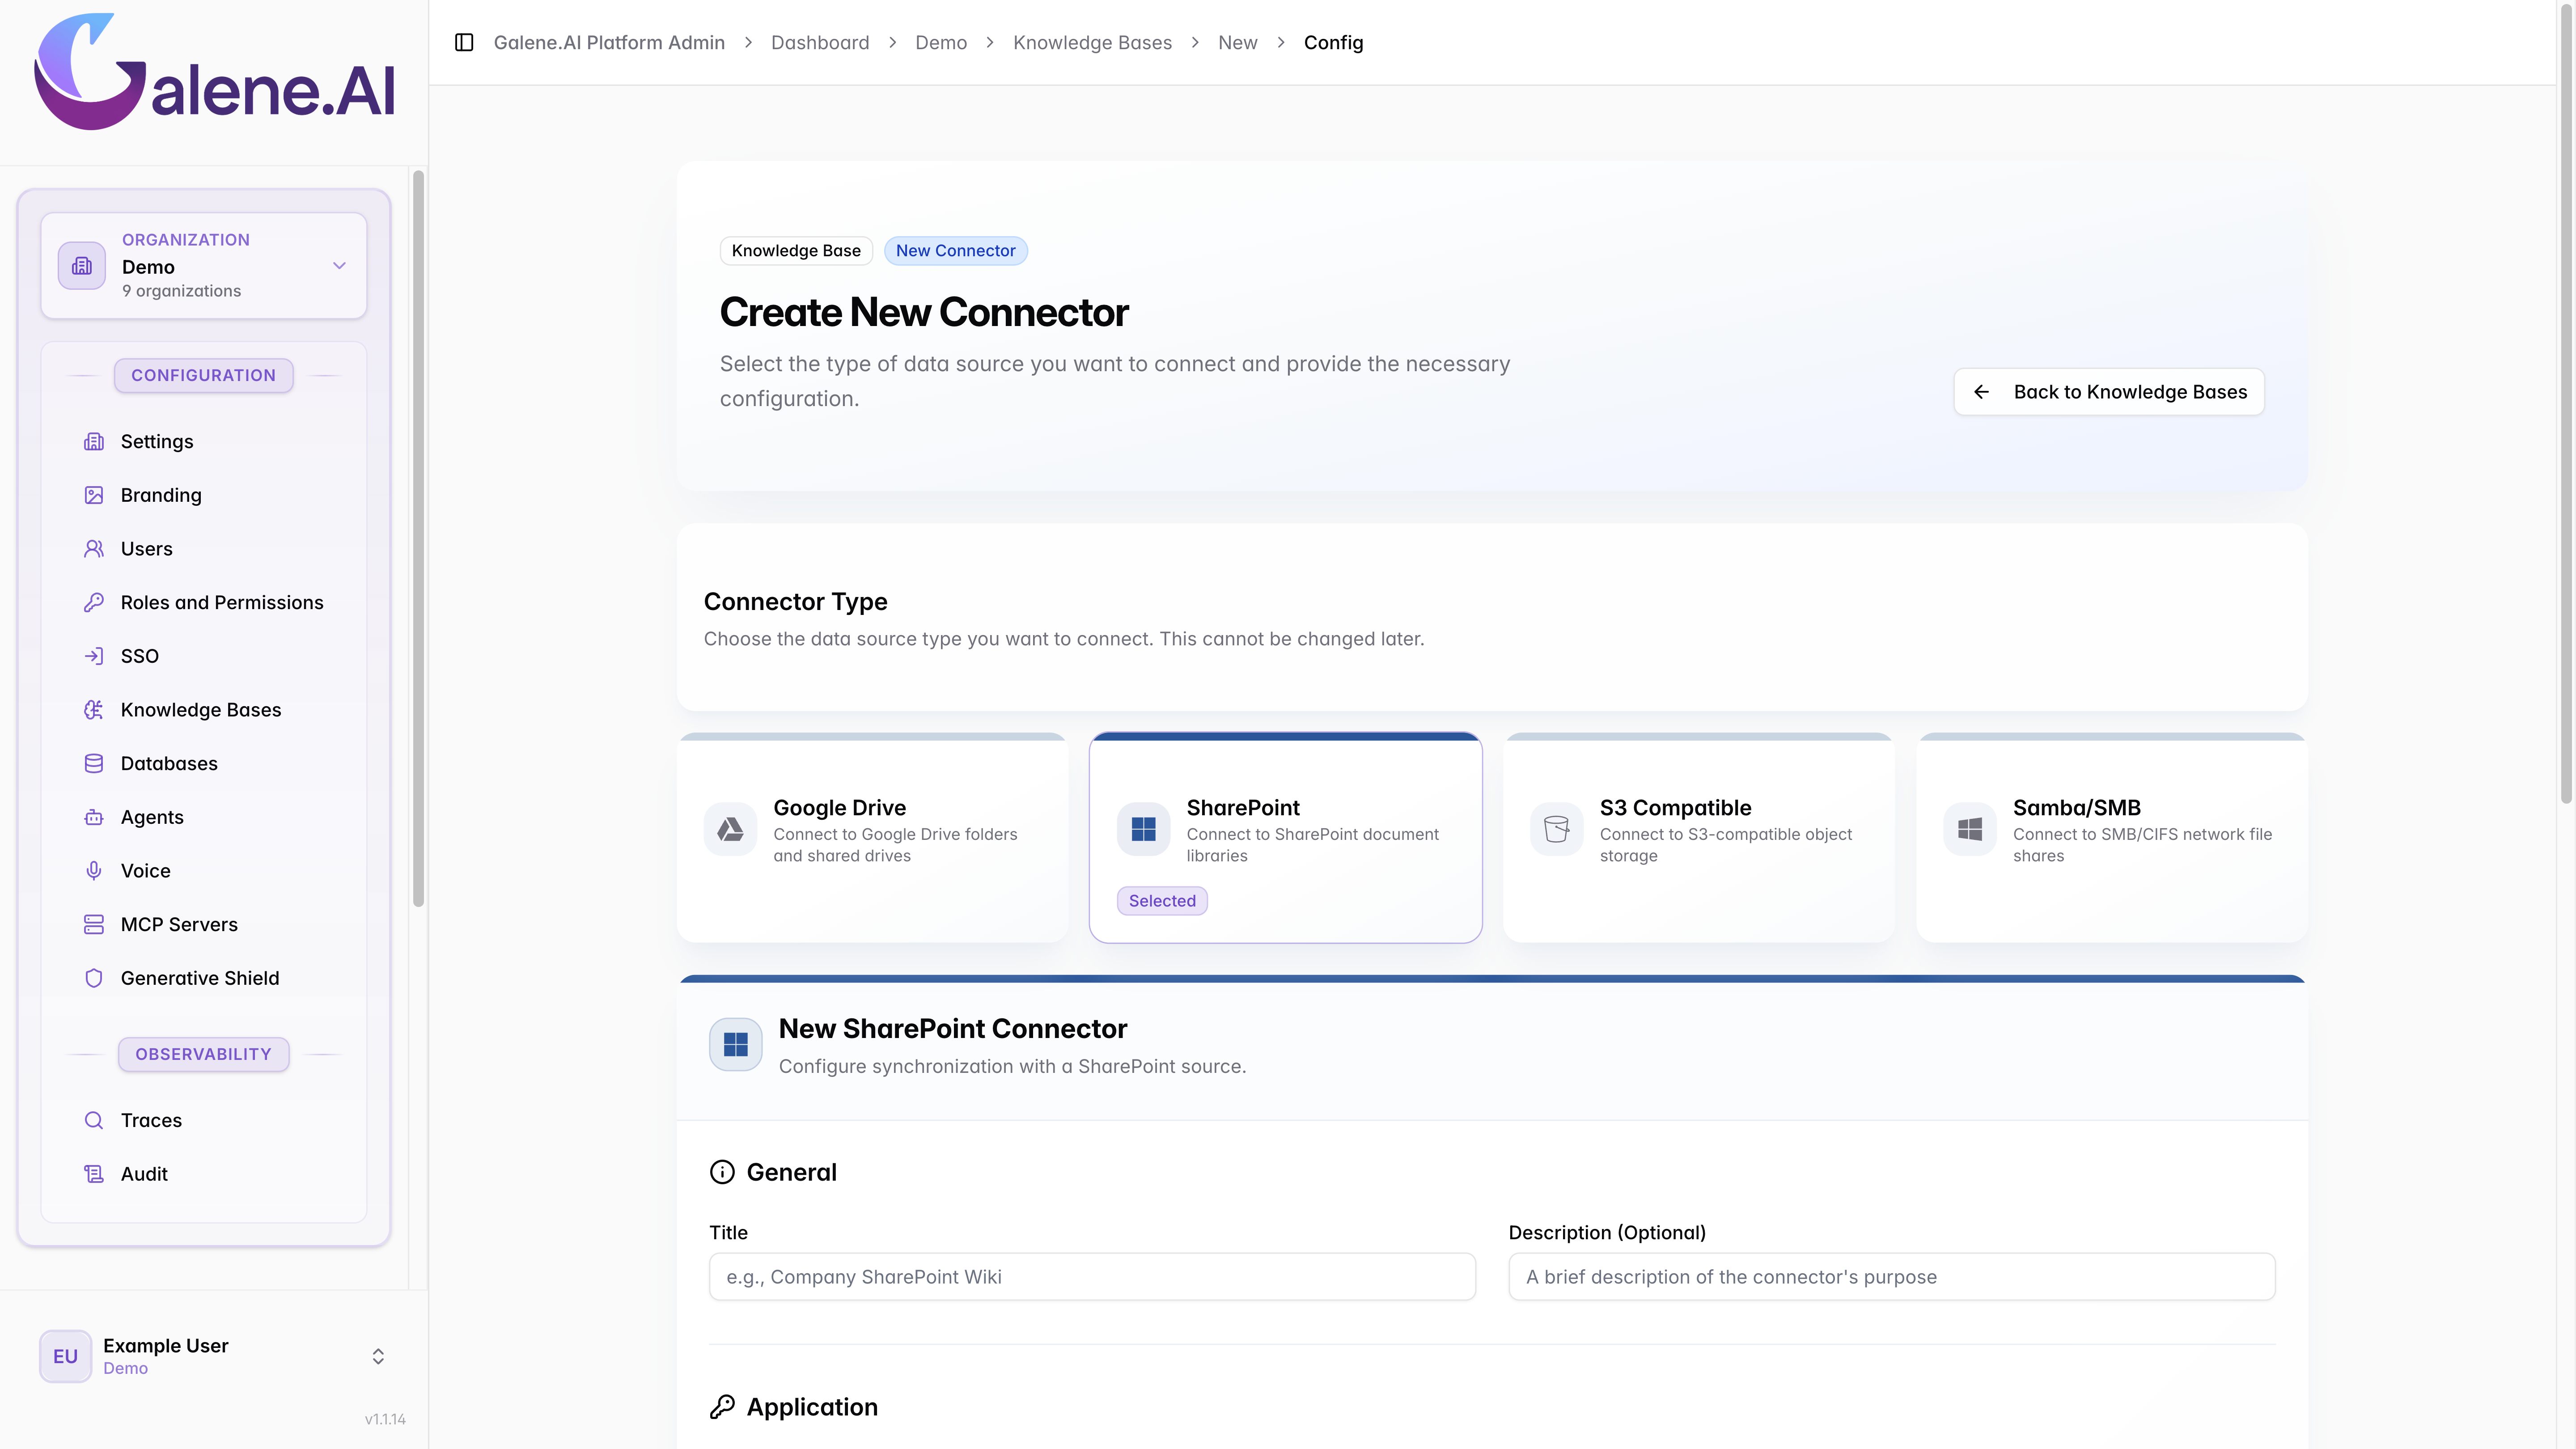Open MCP Servers page
The height and width of the screenshot is (1449, 2576).
tap(204, 924)
